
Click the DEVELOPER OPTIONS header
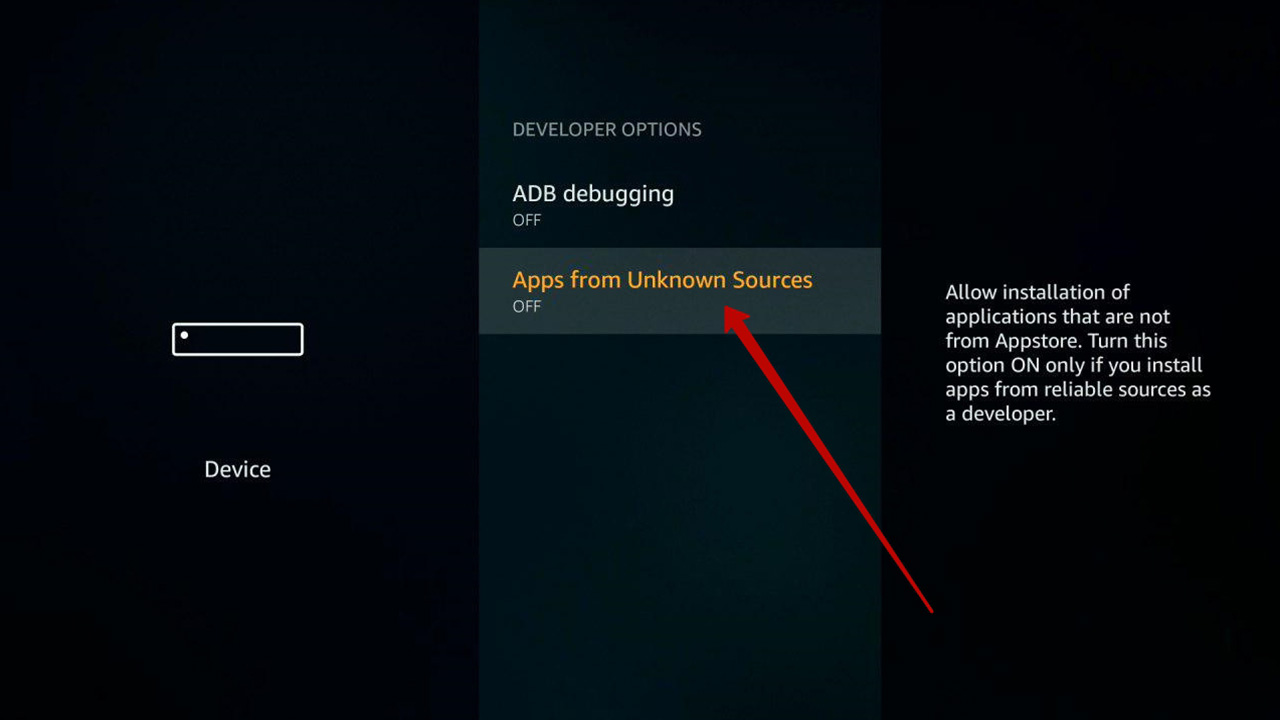click(x=607, y=129)
